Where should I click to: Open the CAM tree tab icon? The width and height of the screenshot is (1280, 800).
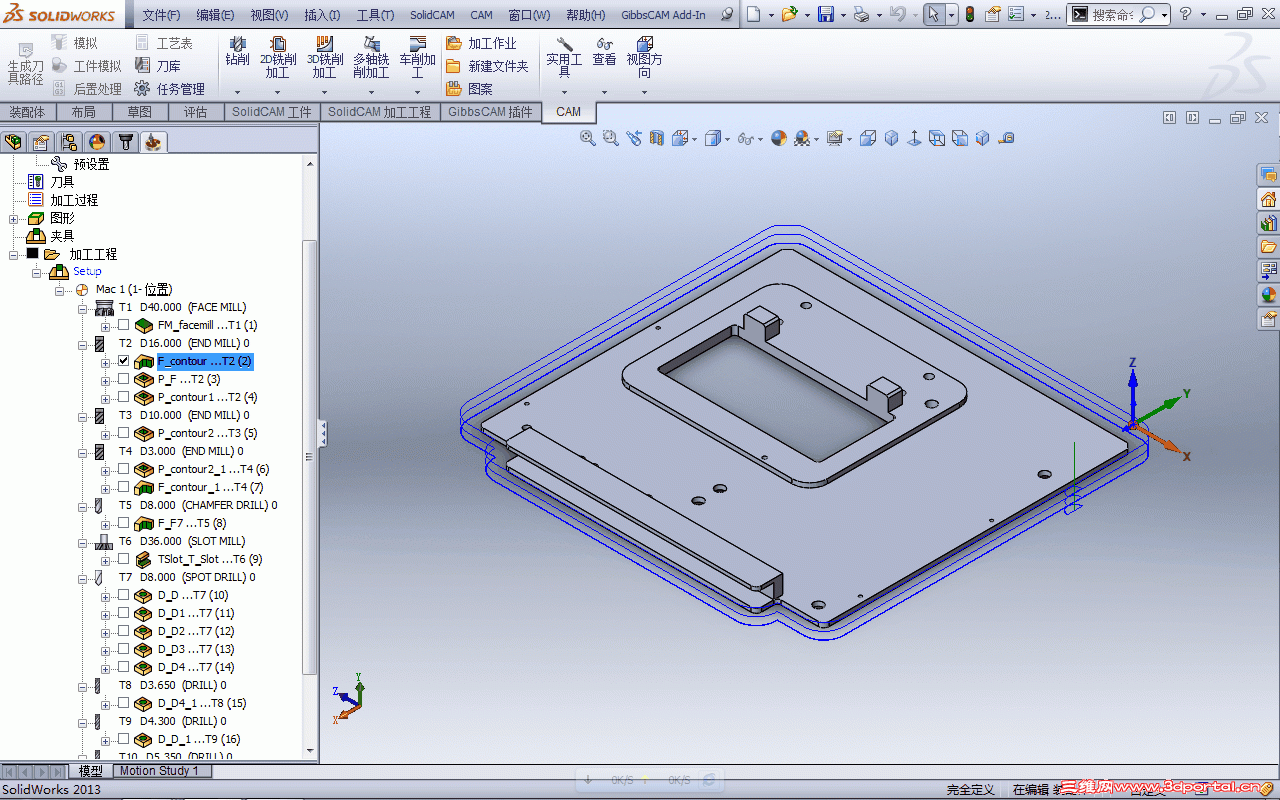(x=153, y=141)
